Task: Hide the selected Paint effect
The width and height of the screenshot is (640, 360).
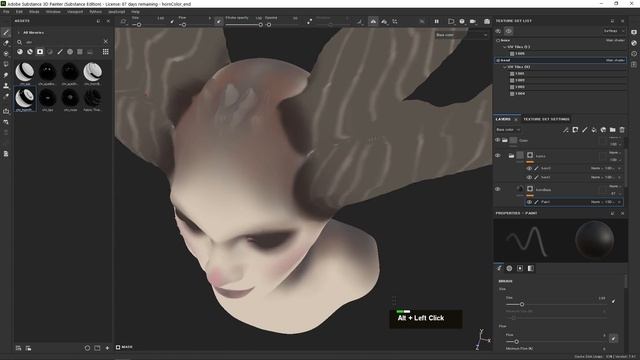Action: (x=529, y=202)
